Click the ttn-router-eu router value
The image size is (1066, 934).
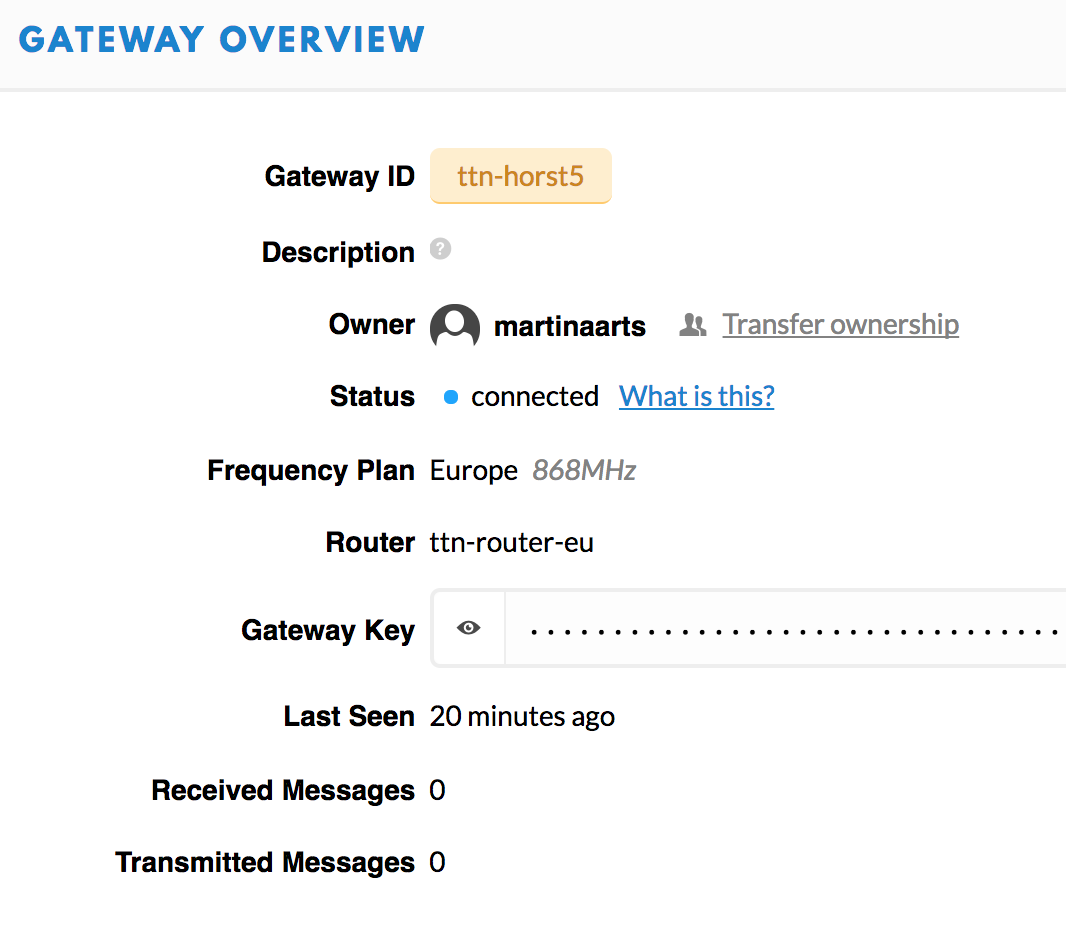click(x=512, y=543)
